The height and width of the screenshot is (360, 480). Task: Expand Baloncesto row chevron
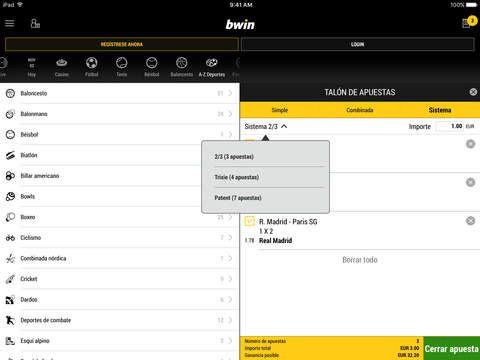(x=230, y=93)
